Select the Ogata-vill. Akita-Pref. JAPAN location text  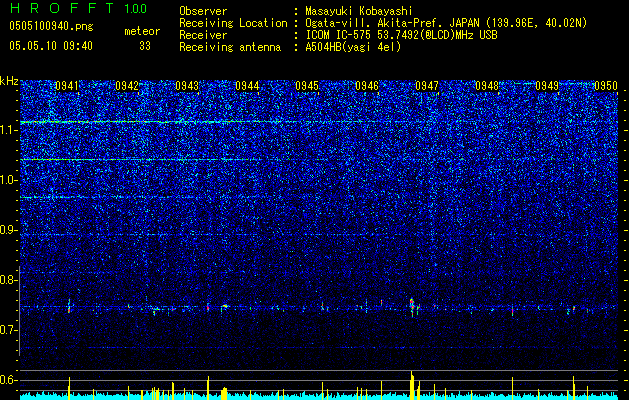point(446,23)
